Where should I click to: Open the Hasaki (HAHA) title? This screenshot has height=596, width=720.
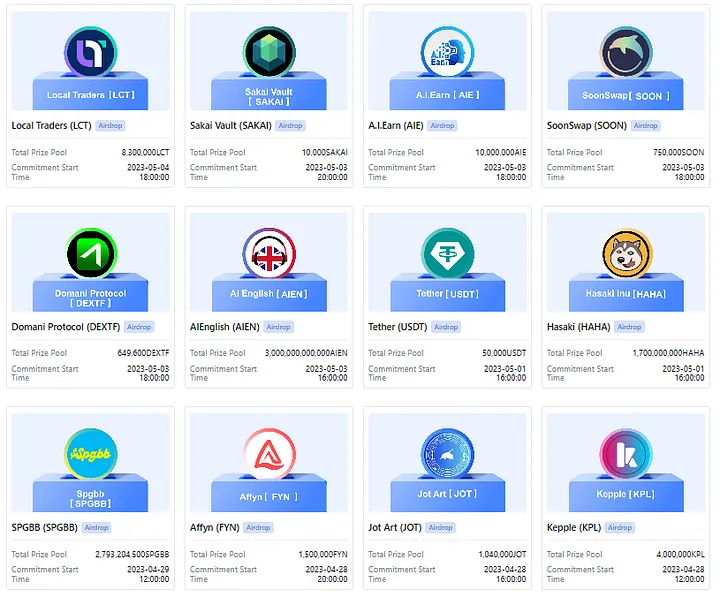click(x=579, y=327)
